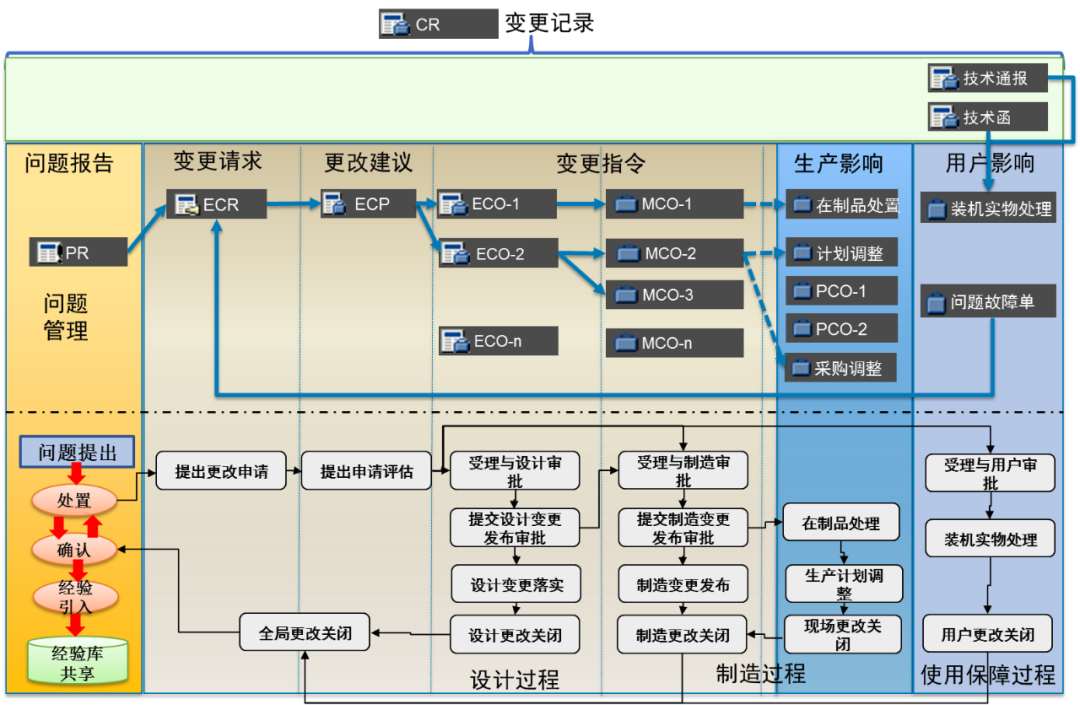Image resolution: width=1080 pixels, height=705 pixels.
Task: Click the 问题故障单 briefcase icon
Action: click(936, 303)
